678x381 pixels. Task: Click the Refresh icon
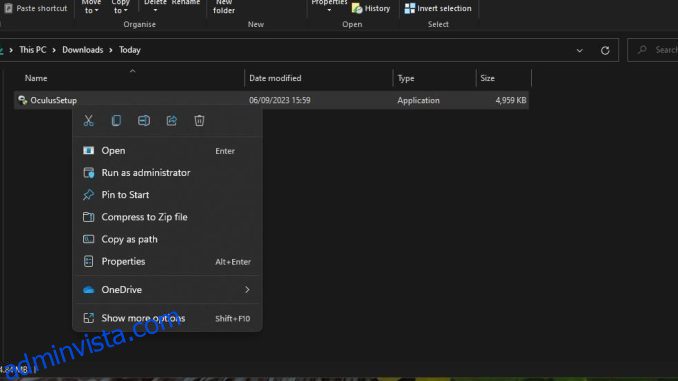[x=605, y=50]
